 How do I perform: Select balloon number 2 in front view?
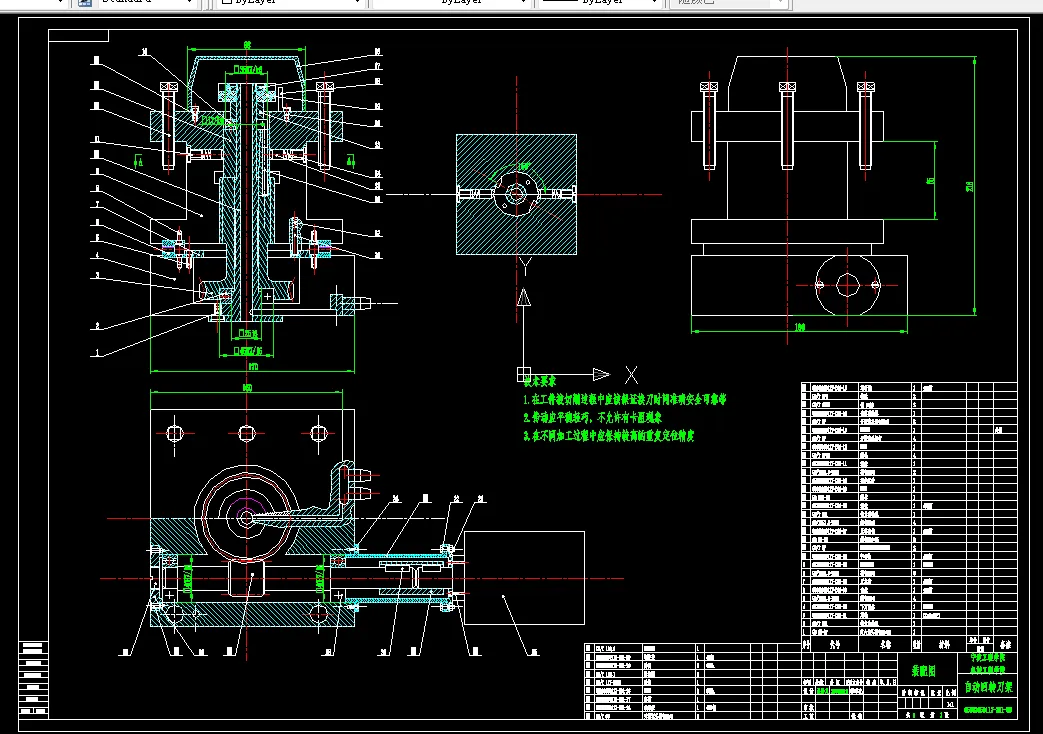[97, 326]
